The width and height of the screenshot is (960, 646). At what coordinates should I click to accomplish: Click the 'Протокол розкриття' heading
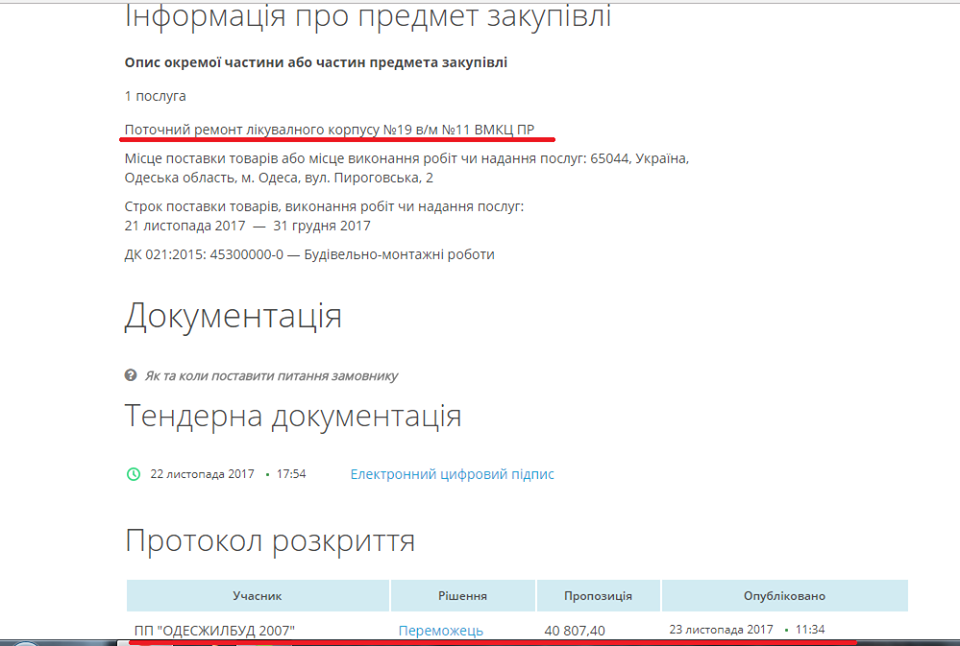pyautogui.click(x=270, y=541)
